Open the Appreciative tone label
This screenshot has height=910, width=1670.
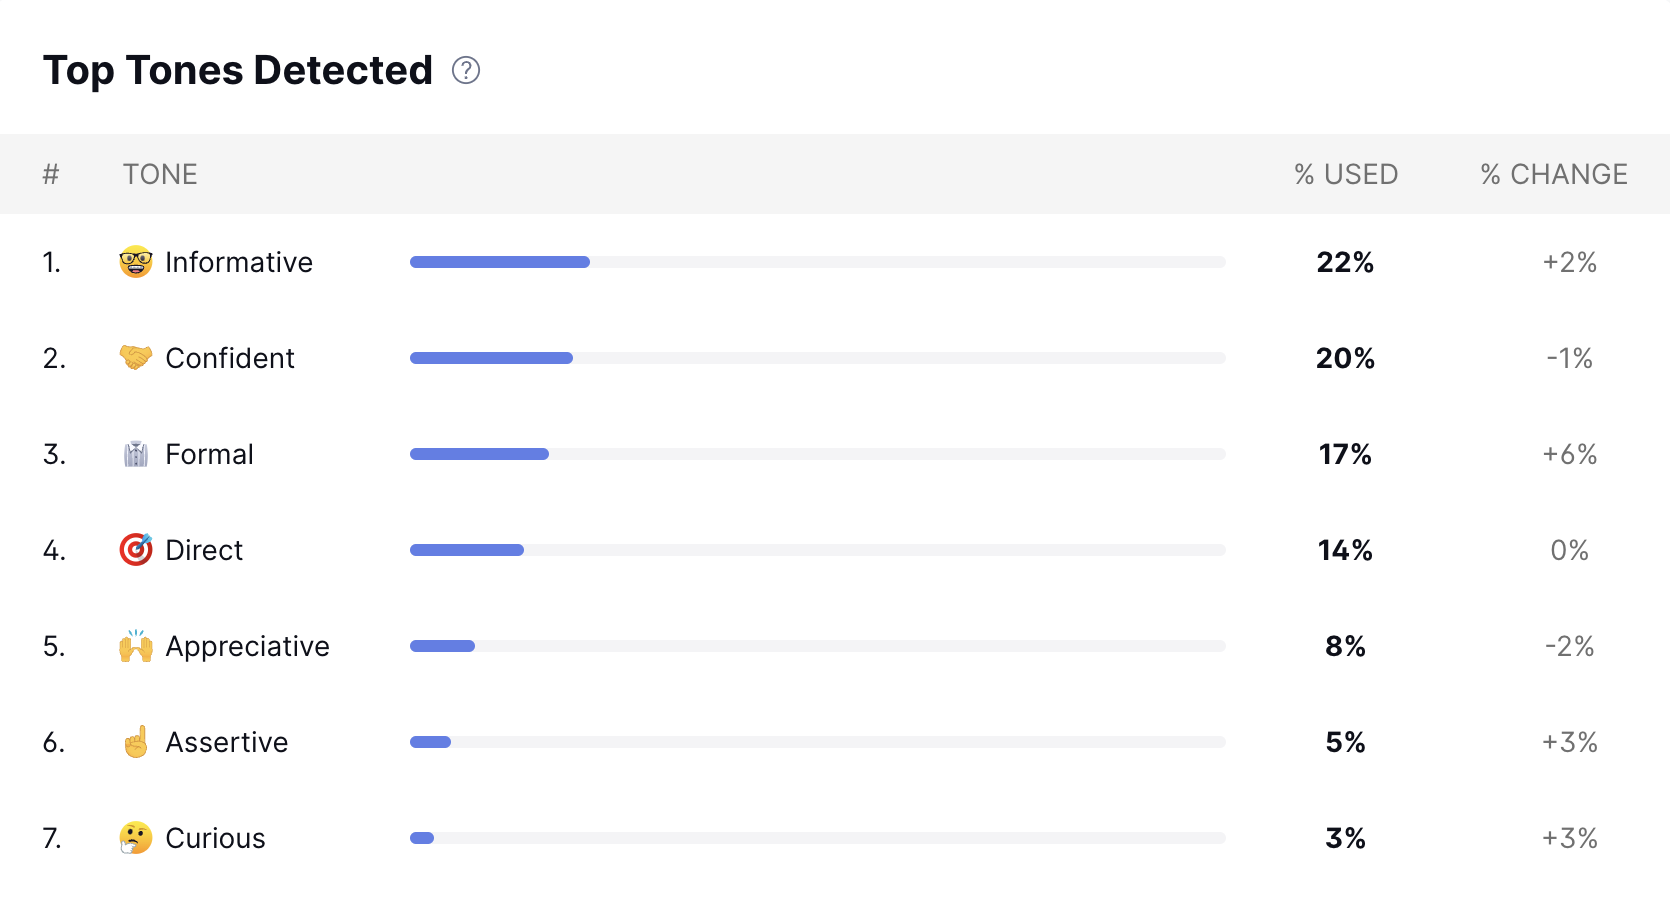247,646
